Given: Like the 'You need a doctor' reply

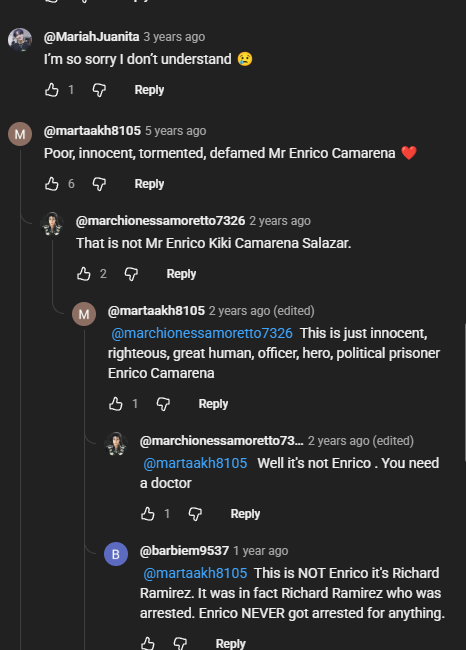Looking at the screenshot, I should click(x=148, y=514).
